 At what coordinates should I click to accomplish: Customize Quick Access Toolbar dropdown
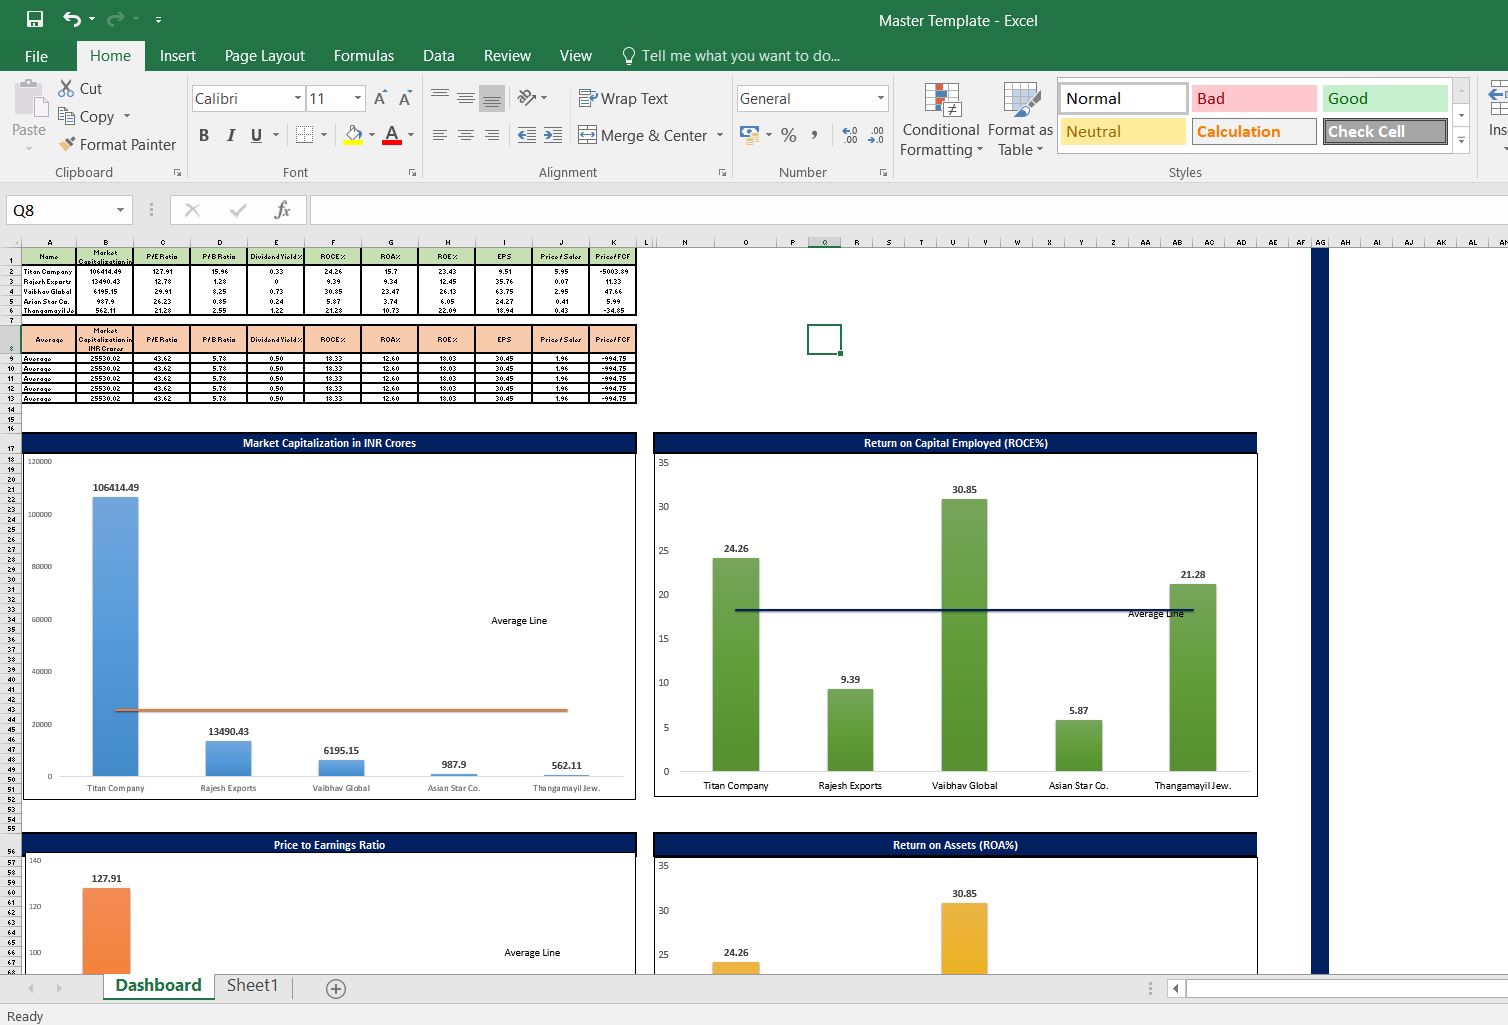(x=158, y=19)
